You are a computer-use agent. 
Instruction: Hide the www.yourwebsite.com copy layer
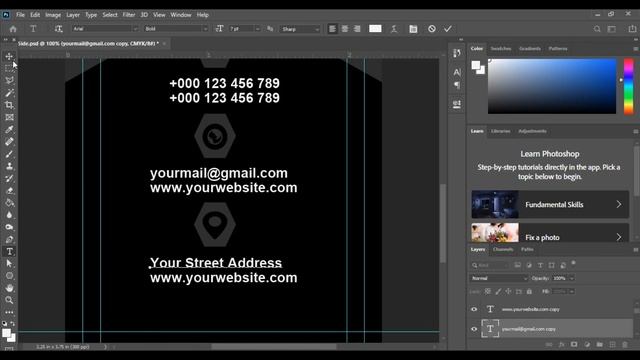click(x=474, y=309)
